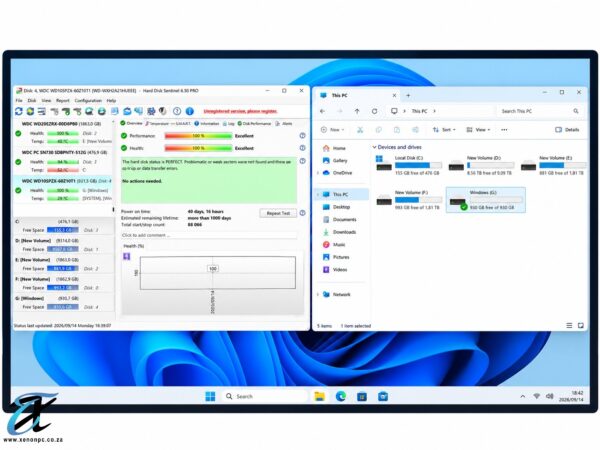Viewport: 600px width, 450px height.
Task: Click the purple save icon above the health graph
Action: pos(127,256)
